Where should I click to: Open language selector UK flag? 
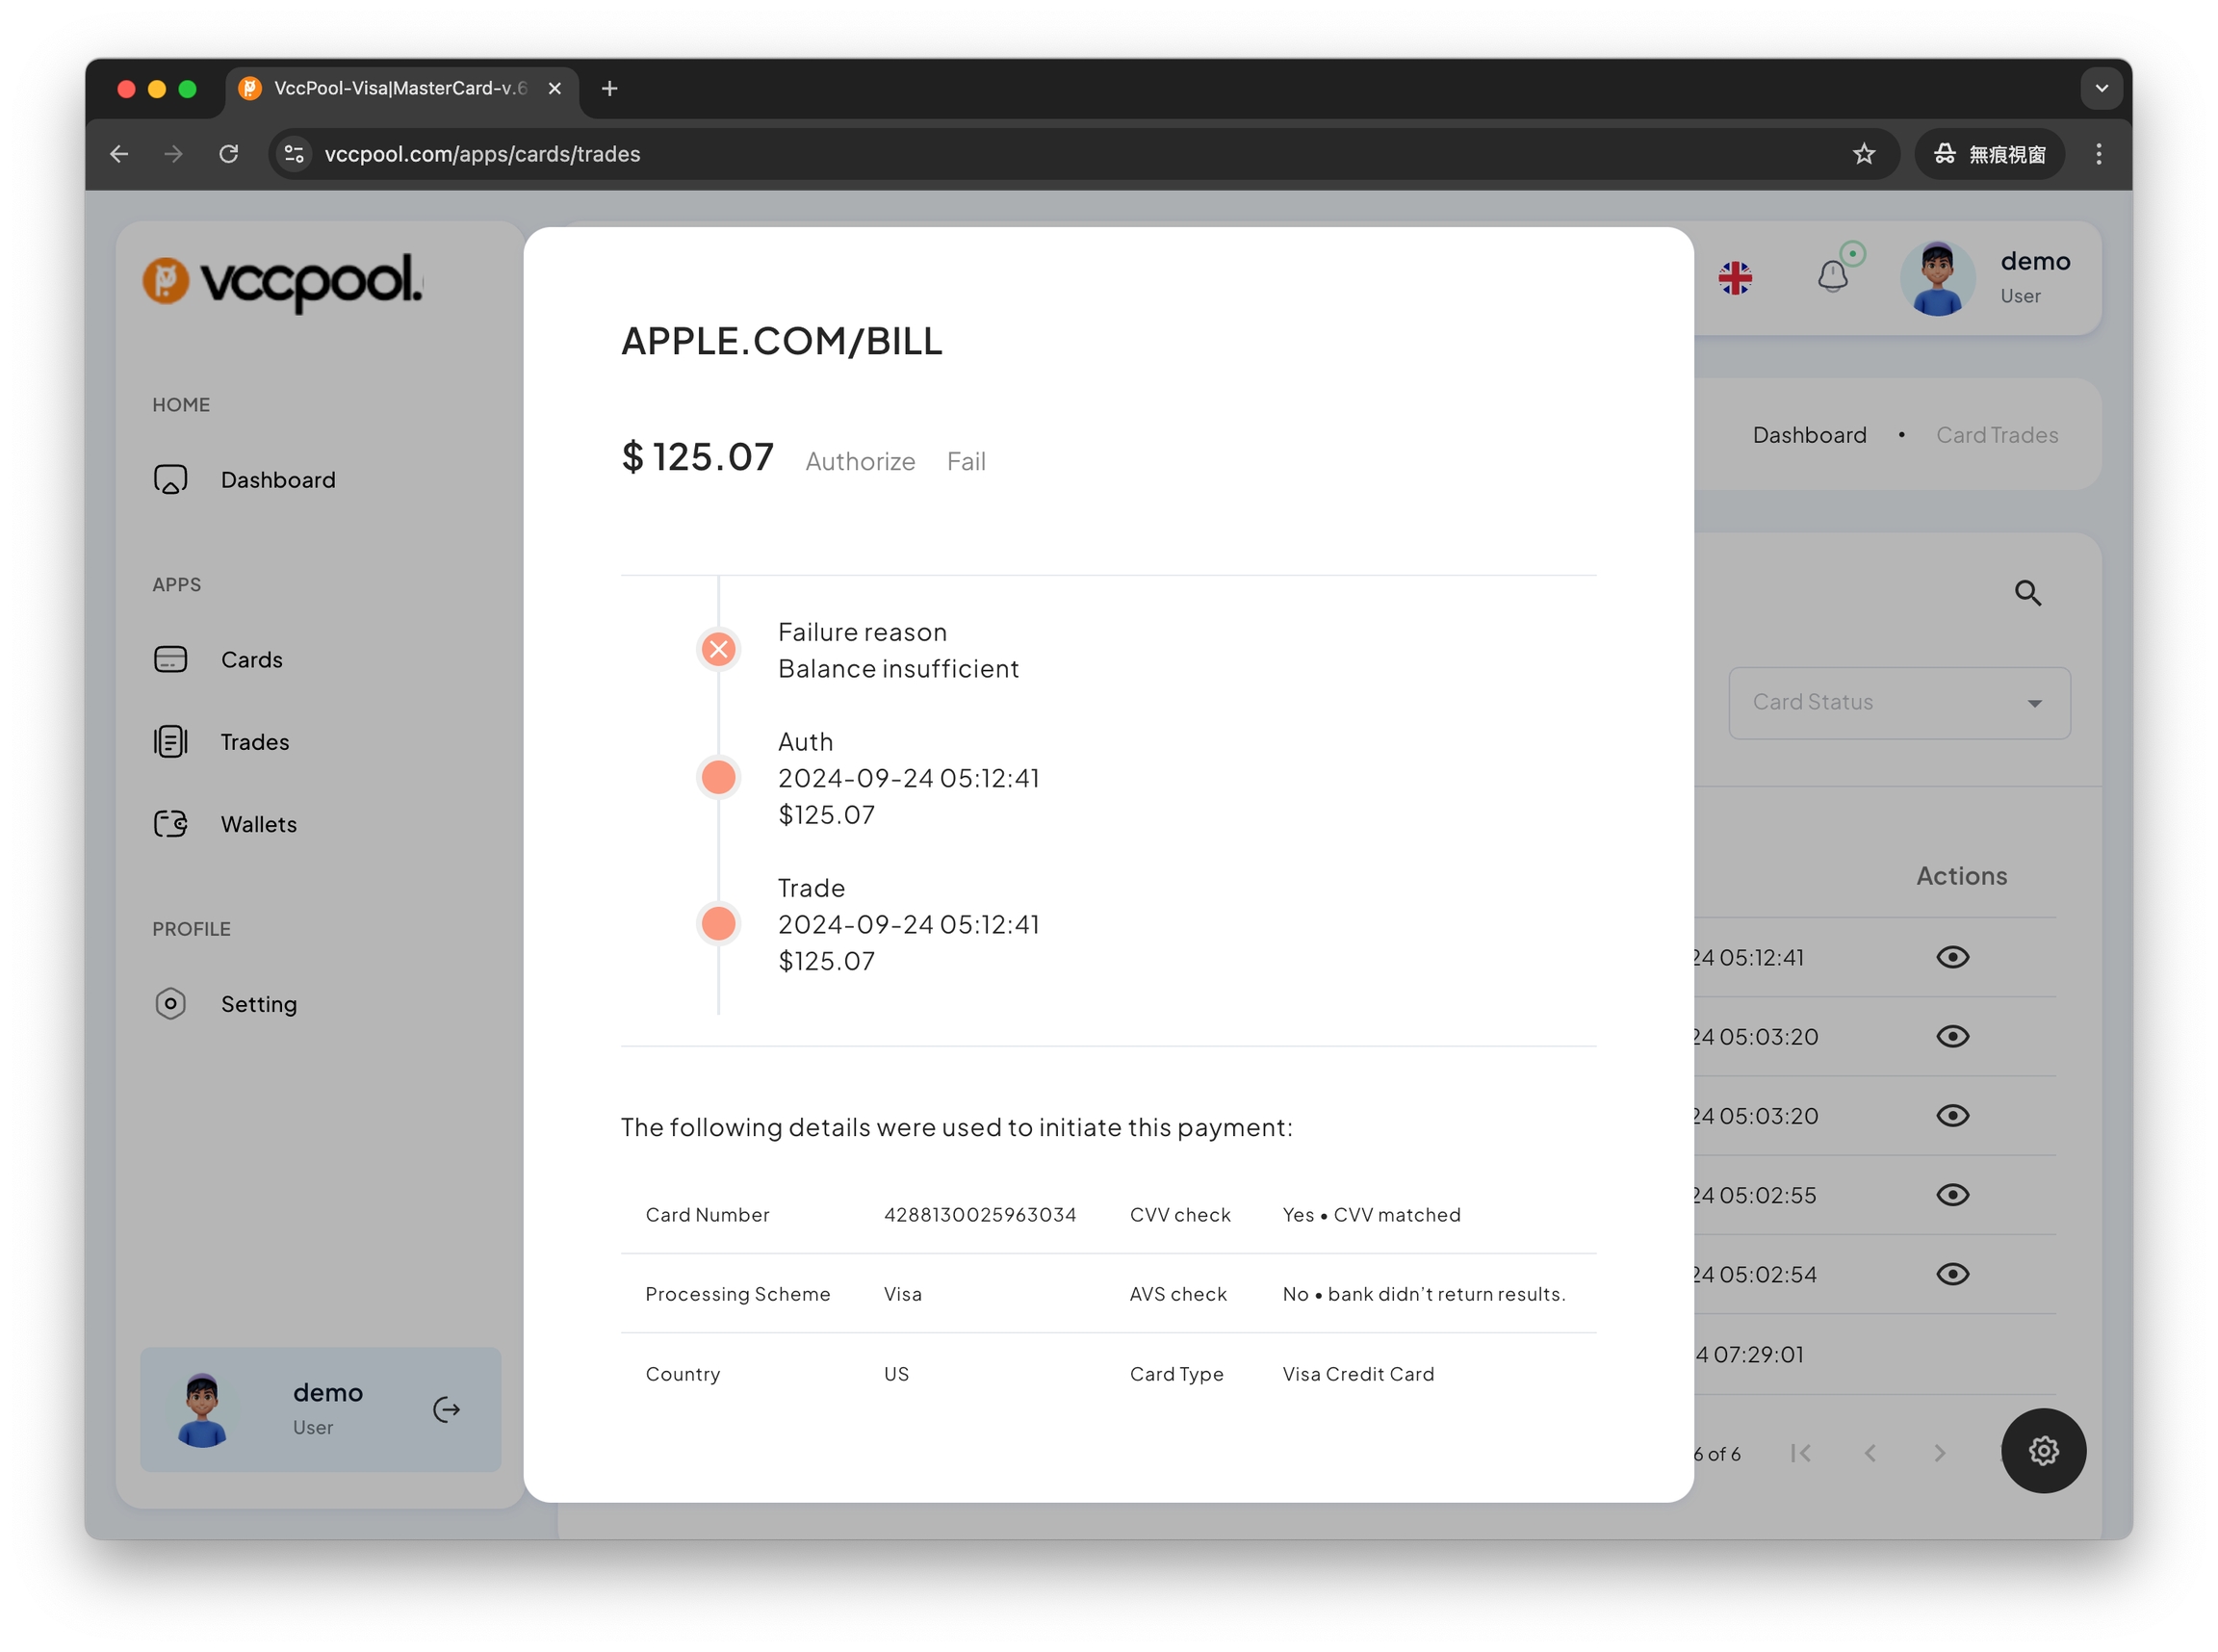(1735, 277)
